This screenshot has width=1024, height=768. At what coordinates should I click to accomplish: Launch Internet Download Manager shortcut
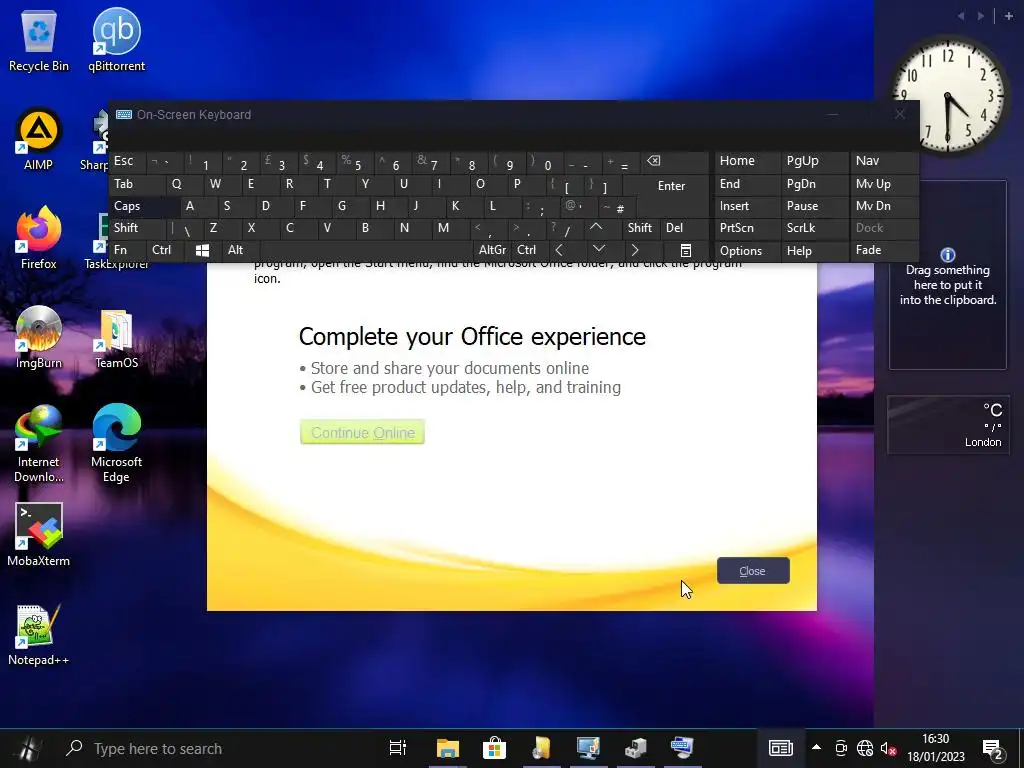(39, 444)
